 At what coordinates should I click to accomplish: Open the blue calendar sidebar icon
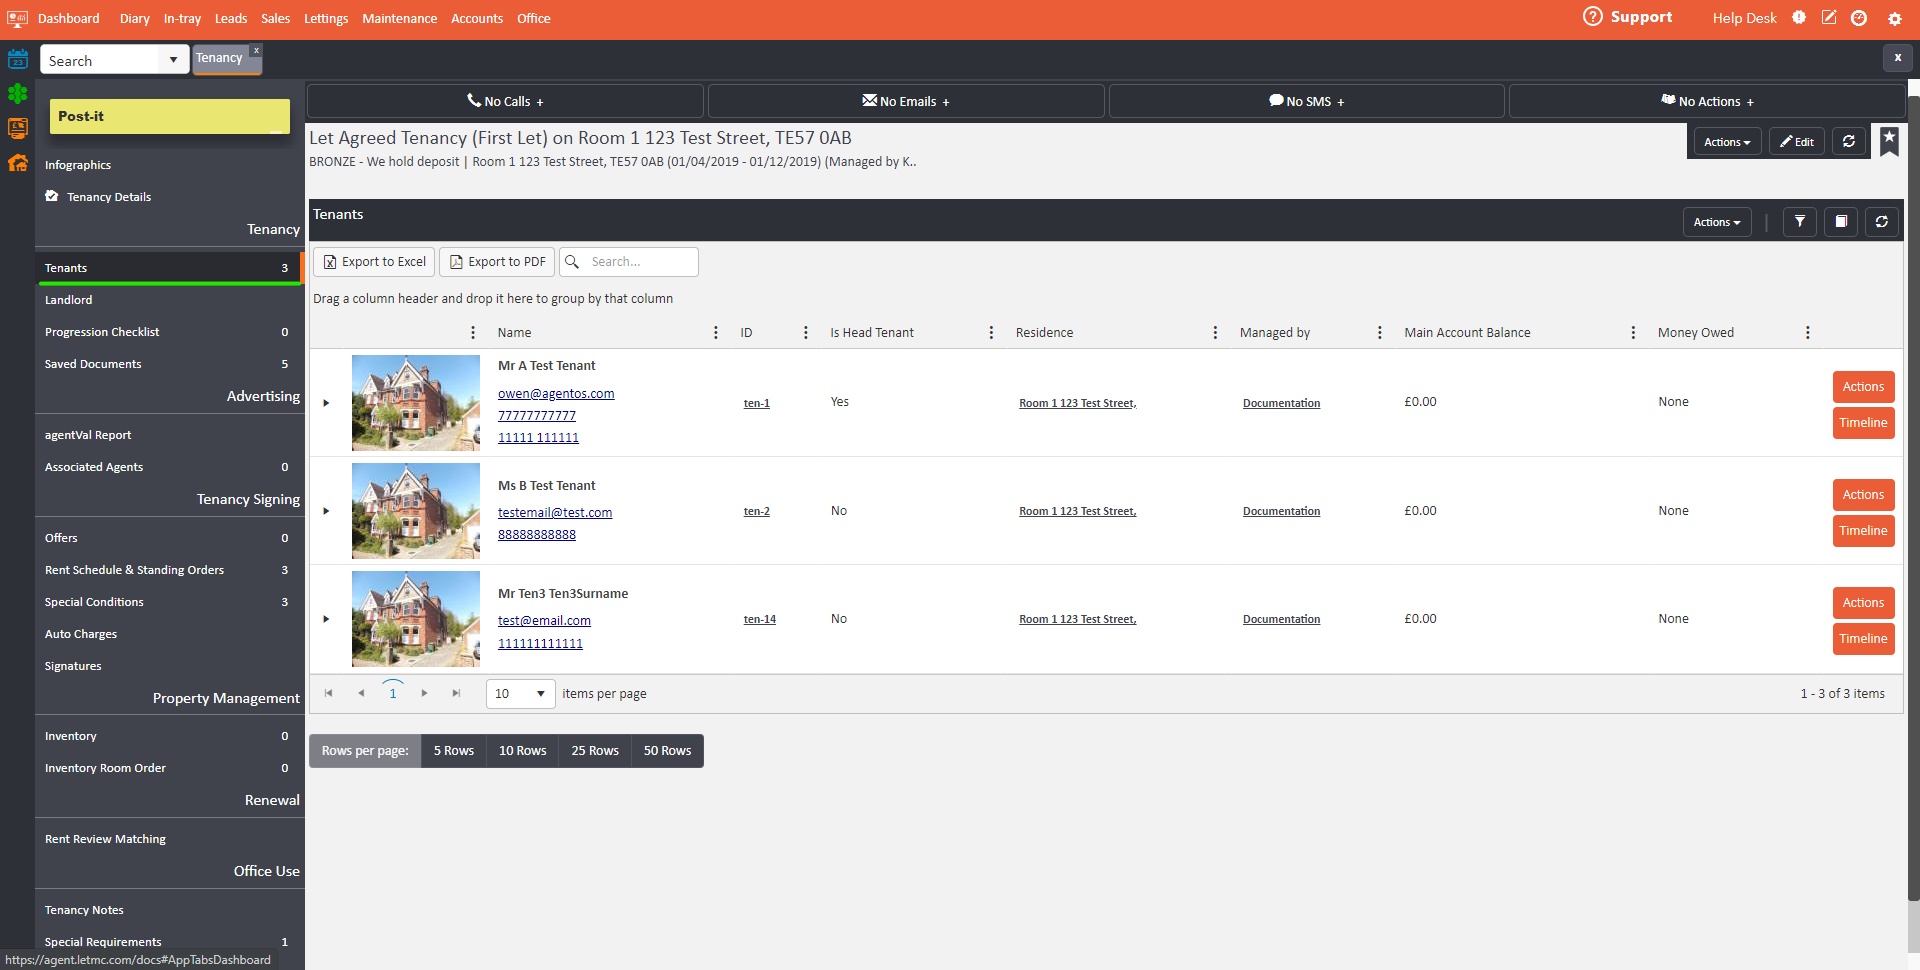pyautogui.click(x=18, y=59)
